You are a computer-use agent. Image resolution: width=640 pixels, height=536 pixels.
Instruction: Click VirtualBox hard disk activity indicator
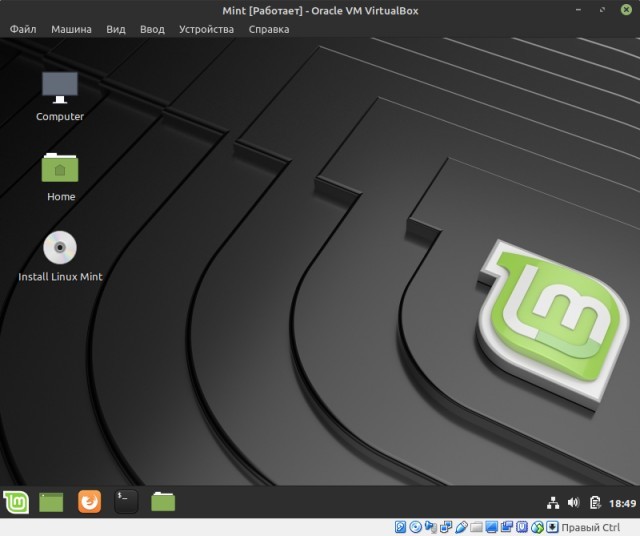click(x=400, y=527)
